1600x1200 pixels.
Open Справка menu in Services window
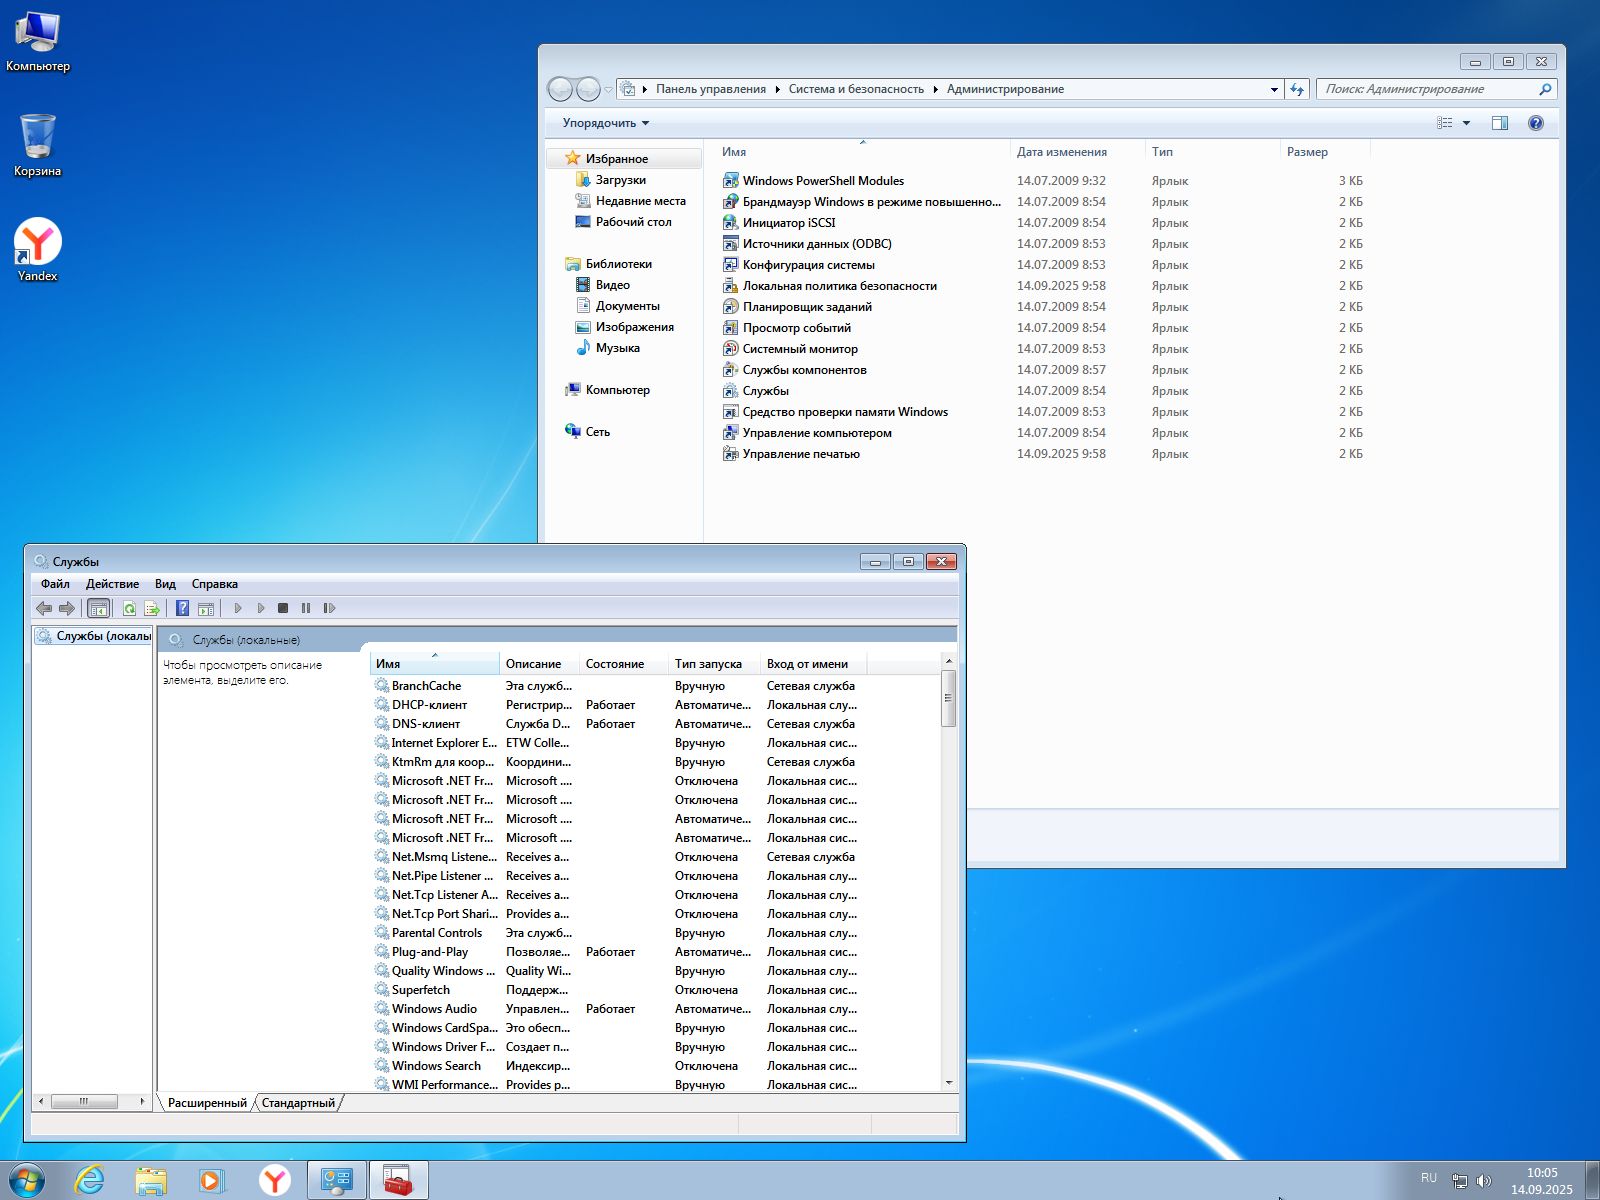click(215, 584)
